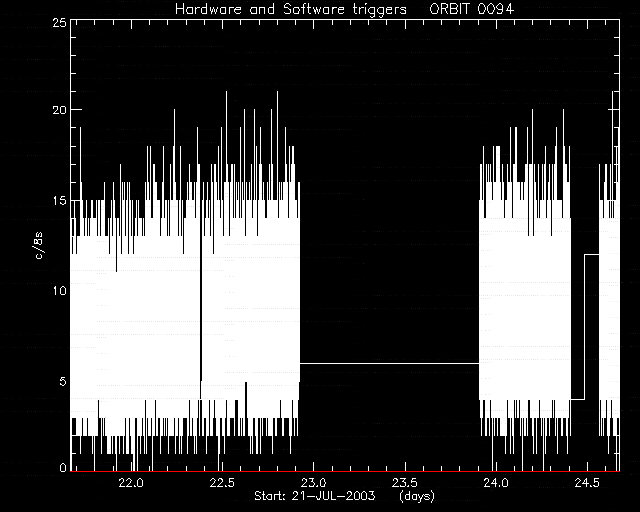
Task: Click the x-axis tick label 23.5
Action: (405, 483)
